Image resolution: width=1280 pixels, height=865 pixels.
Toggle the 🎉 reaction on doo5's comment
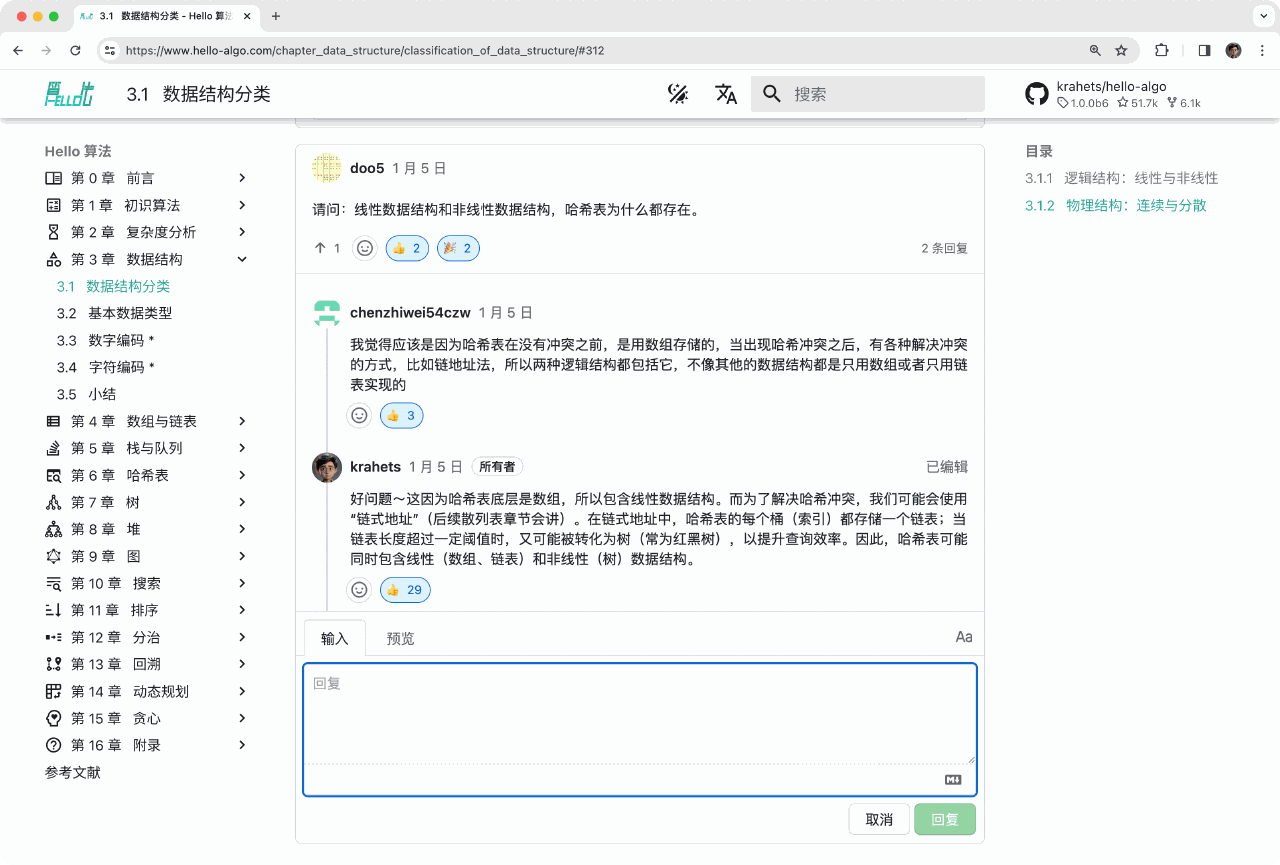(x=458, y=248)
